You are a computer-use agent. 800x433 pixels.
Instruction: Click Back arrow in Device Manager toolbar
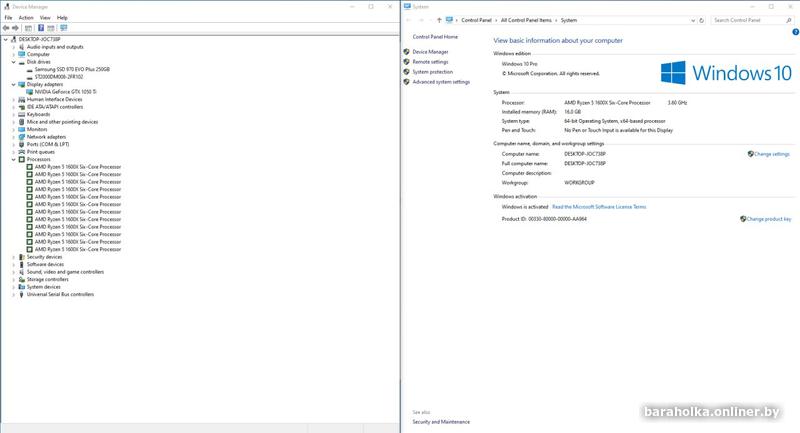pyautogui.click(x=6, y=28)
